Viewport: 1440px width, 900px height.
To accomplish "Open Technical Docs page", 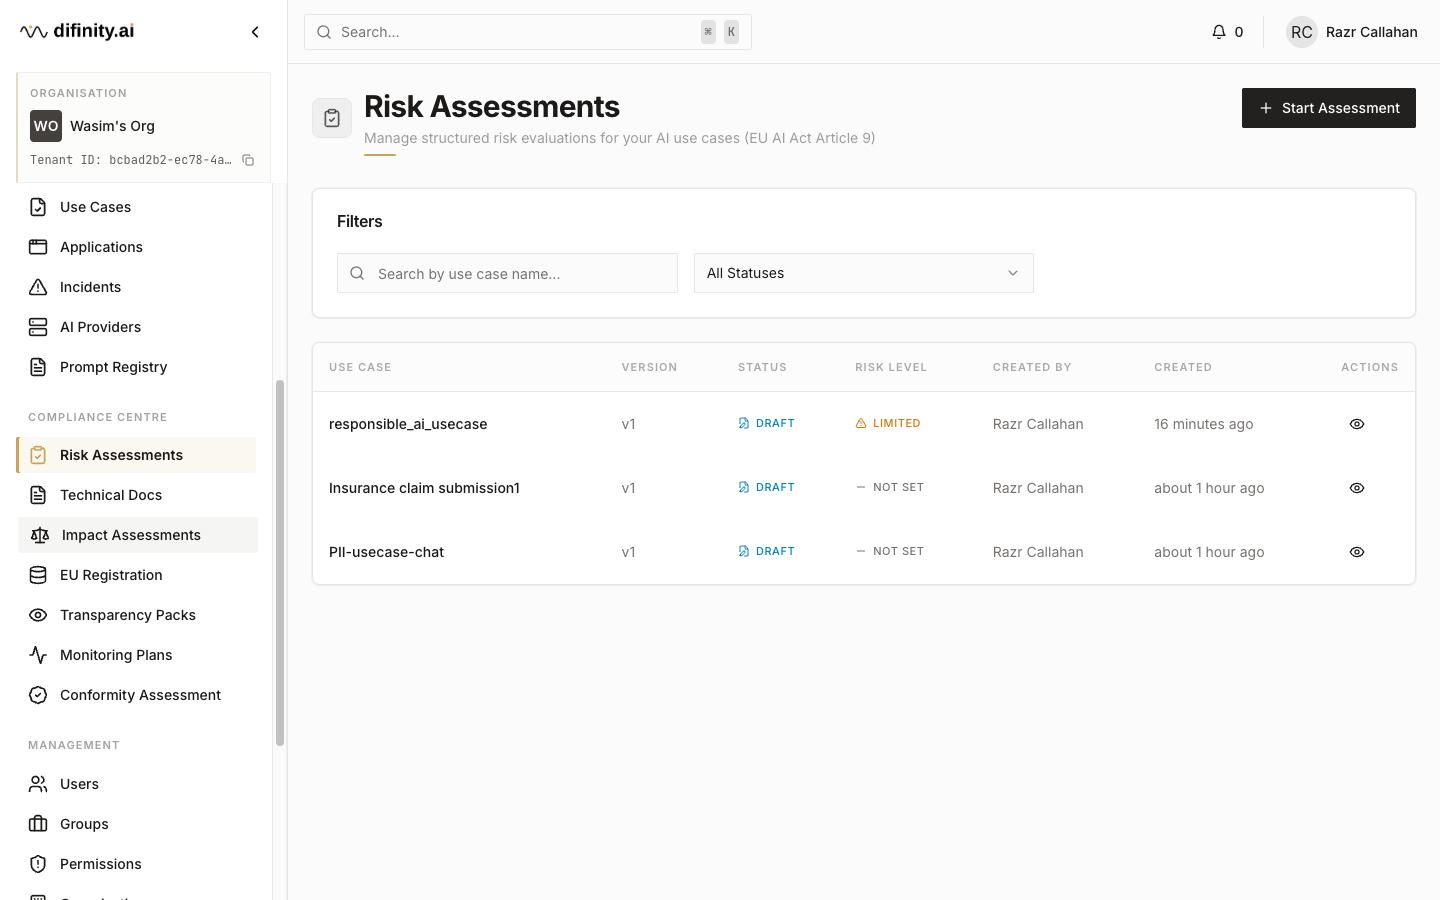I will (x=137, y=495).
